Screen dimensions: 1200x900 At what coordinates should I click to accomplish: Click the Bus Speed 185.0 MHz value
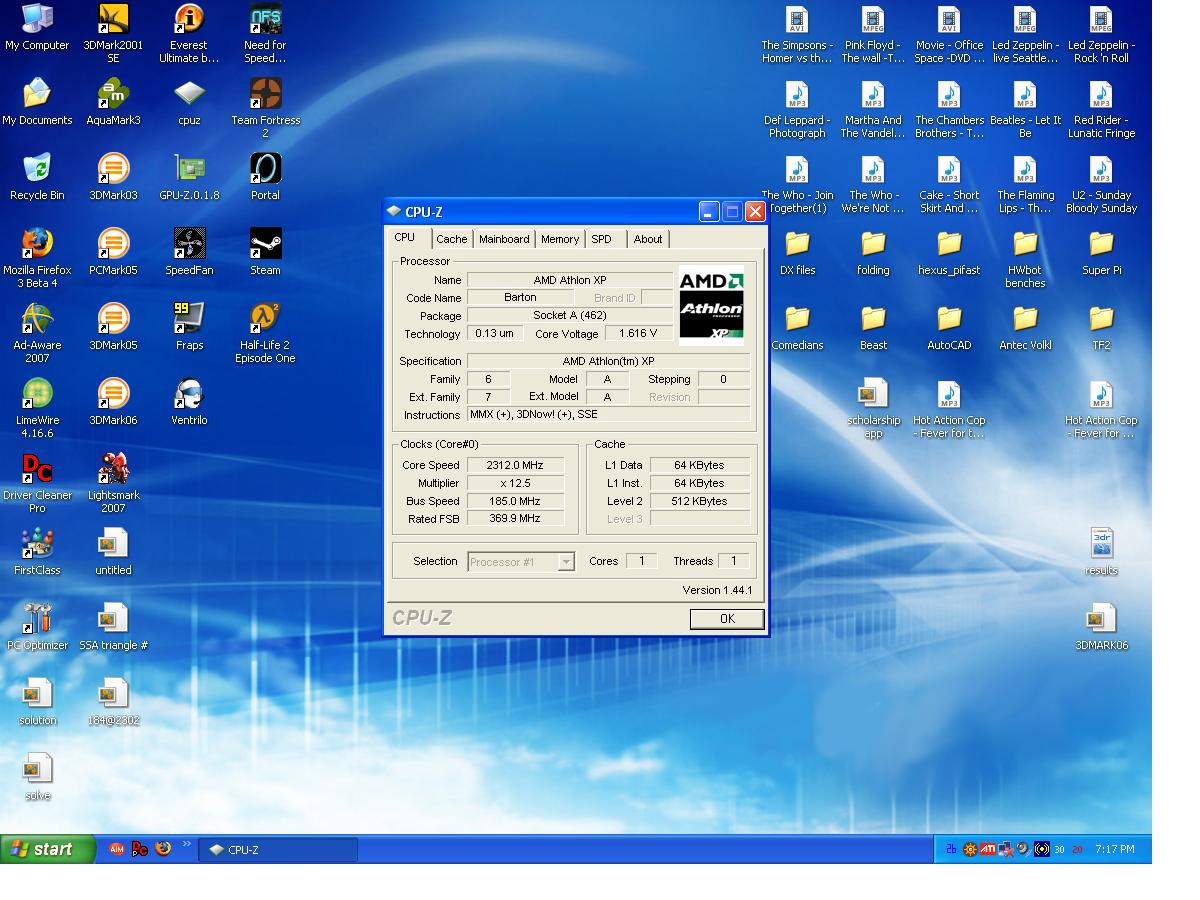(x=515, y=501)
